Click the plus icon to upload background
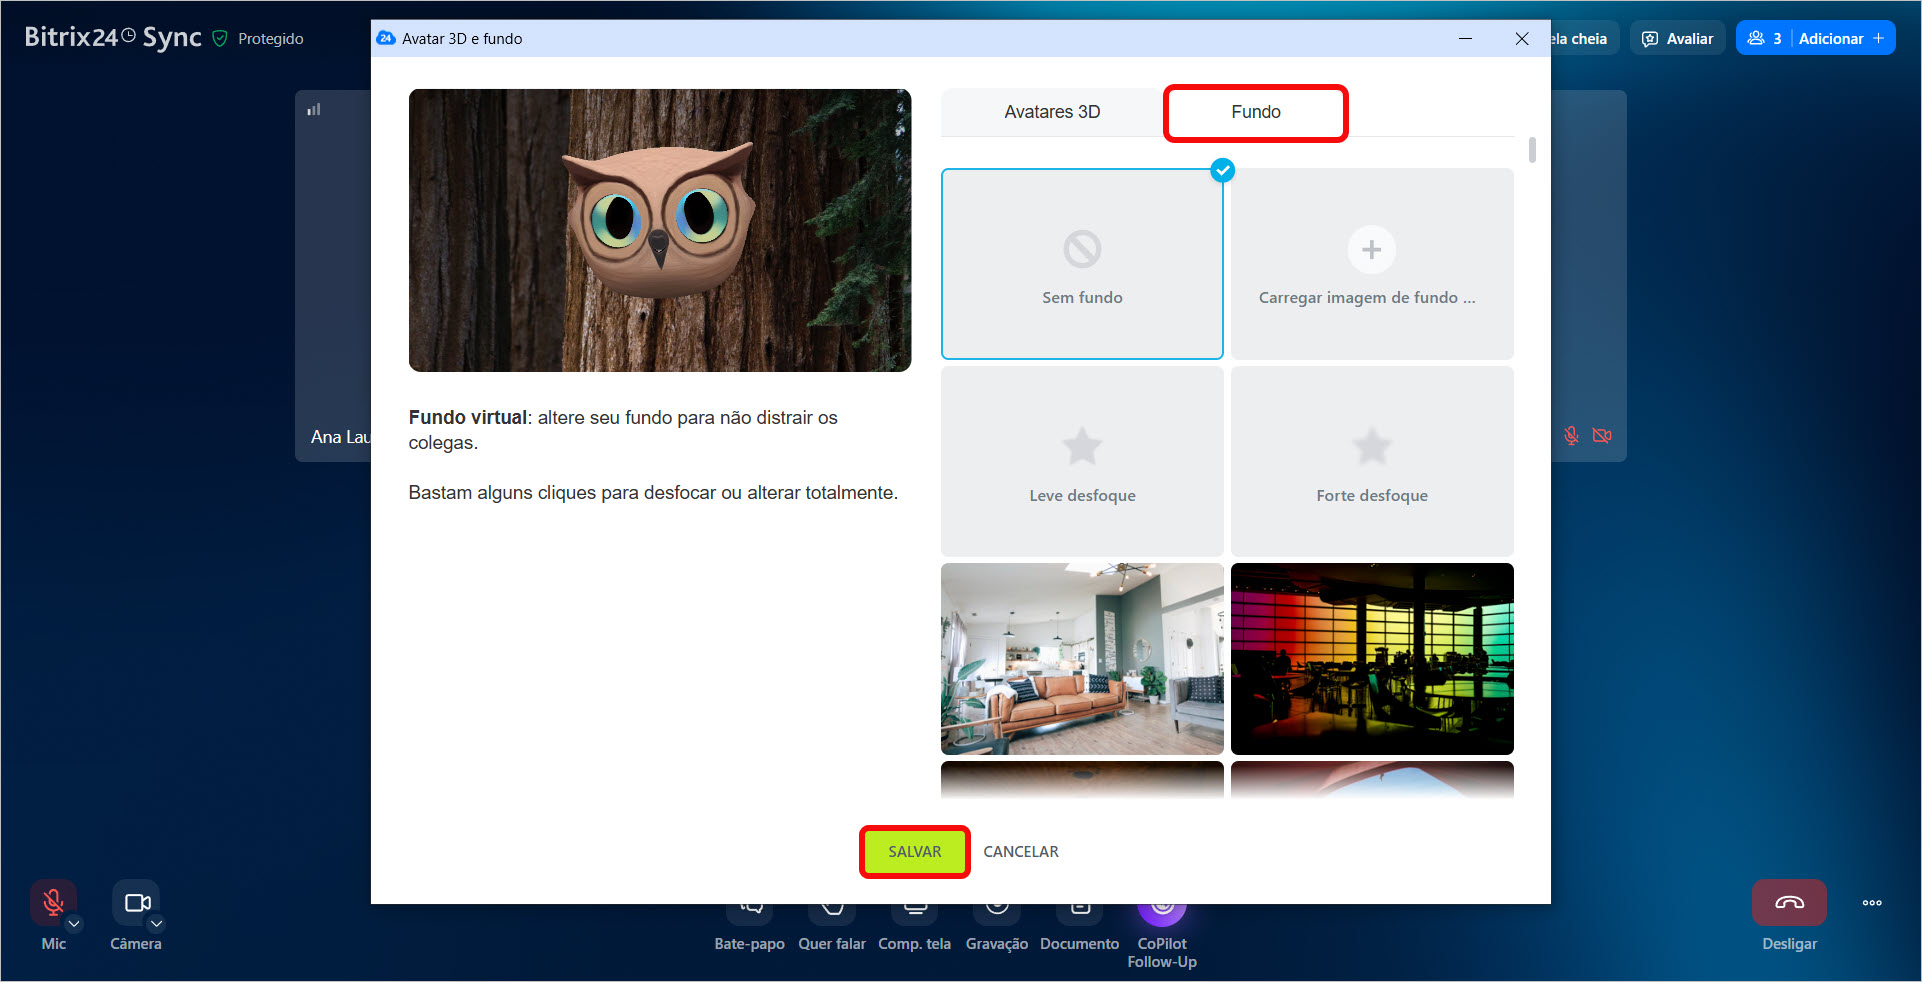Image resolution: width=1922 pixels, height=982 pixels. tap(1371, 250)
